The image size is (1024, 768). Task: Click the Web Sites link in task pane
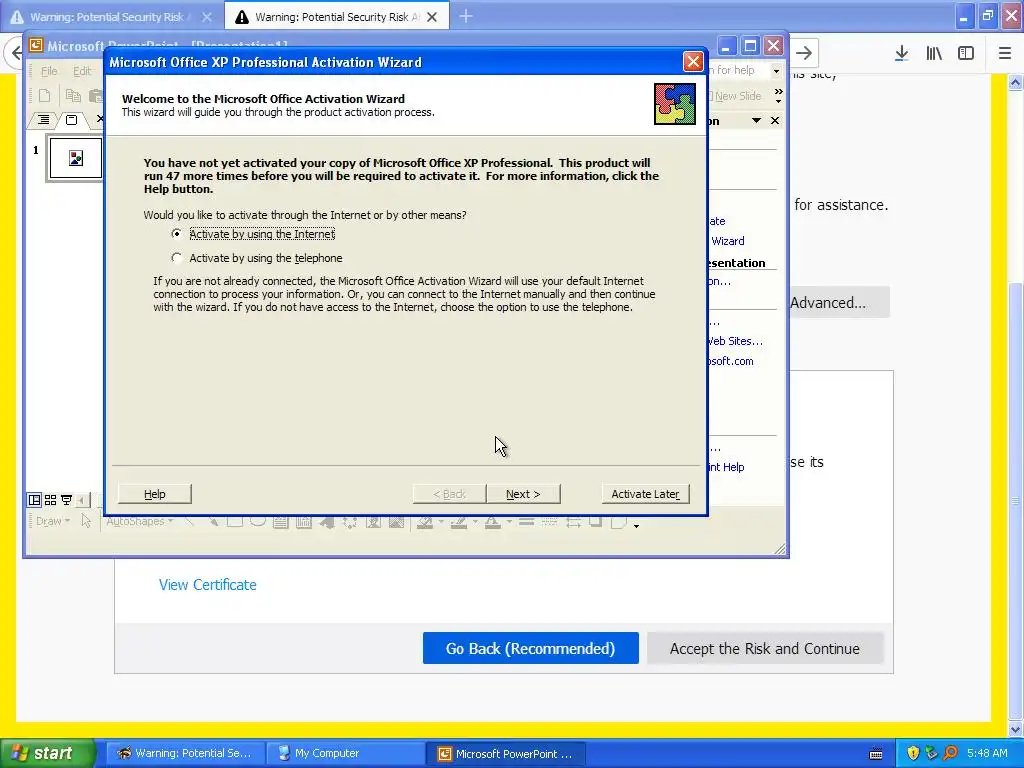[735, 341]
